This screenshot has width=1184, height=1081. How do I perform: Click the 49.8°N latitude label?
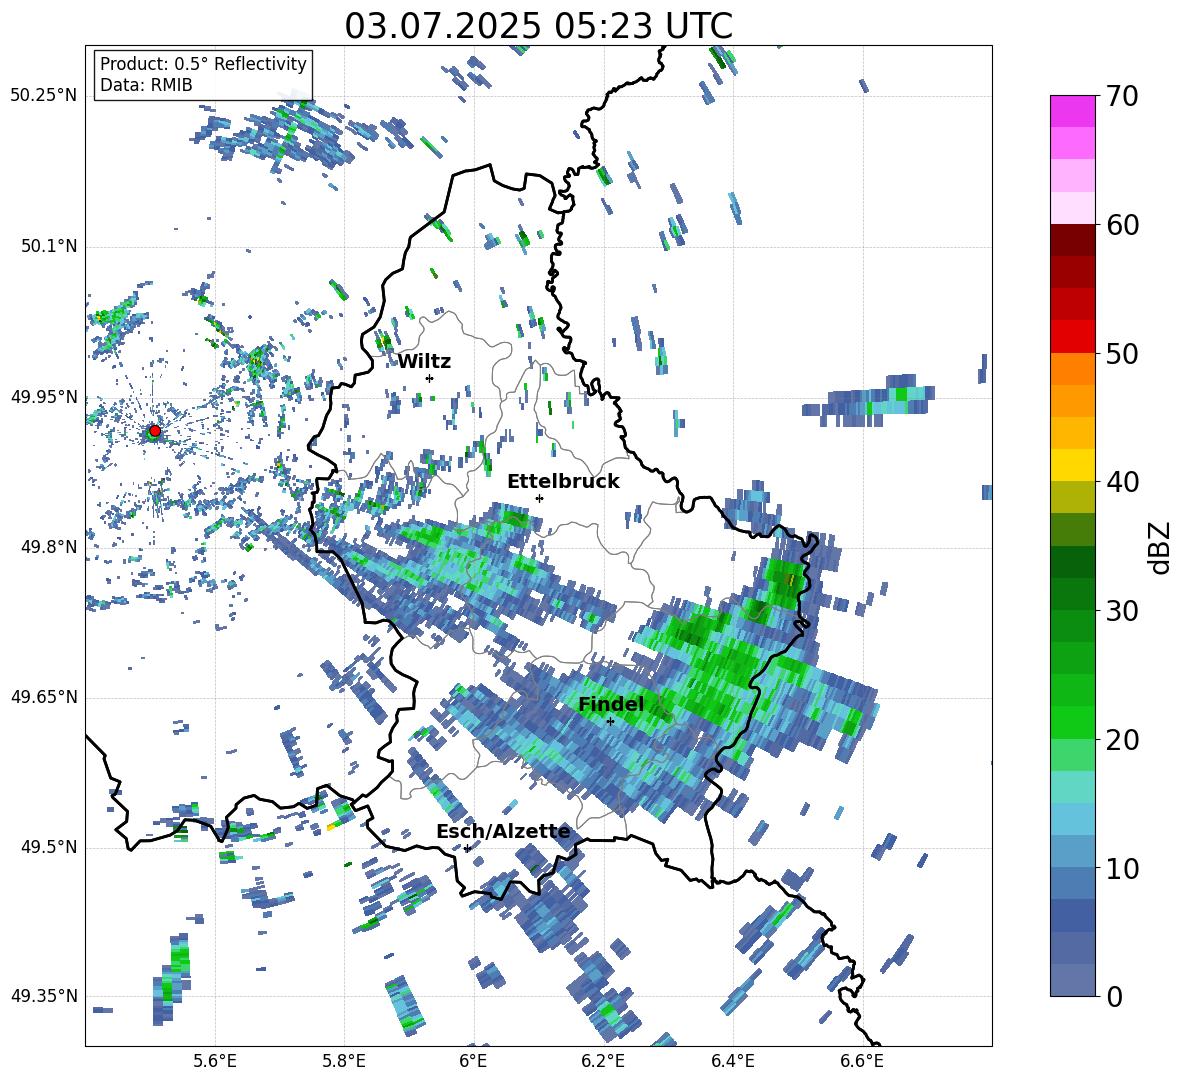pos(48,547)
